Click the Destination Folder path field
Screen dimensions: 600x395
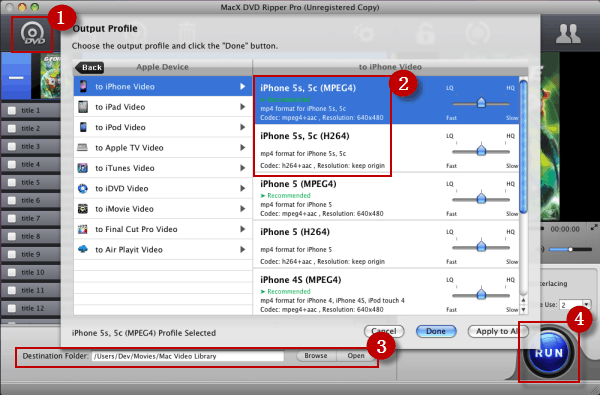[188, 356]
